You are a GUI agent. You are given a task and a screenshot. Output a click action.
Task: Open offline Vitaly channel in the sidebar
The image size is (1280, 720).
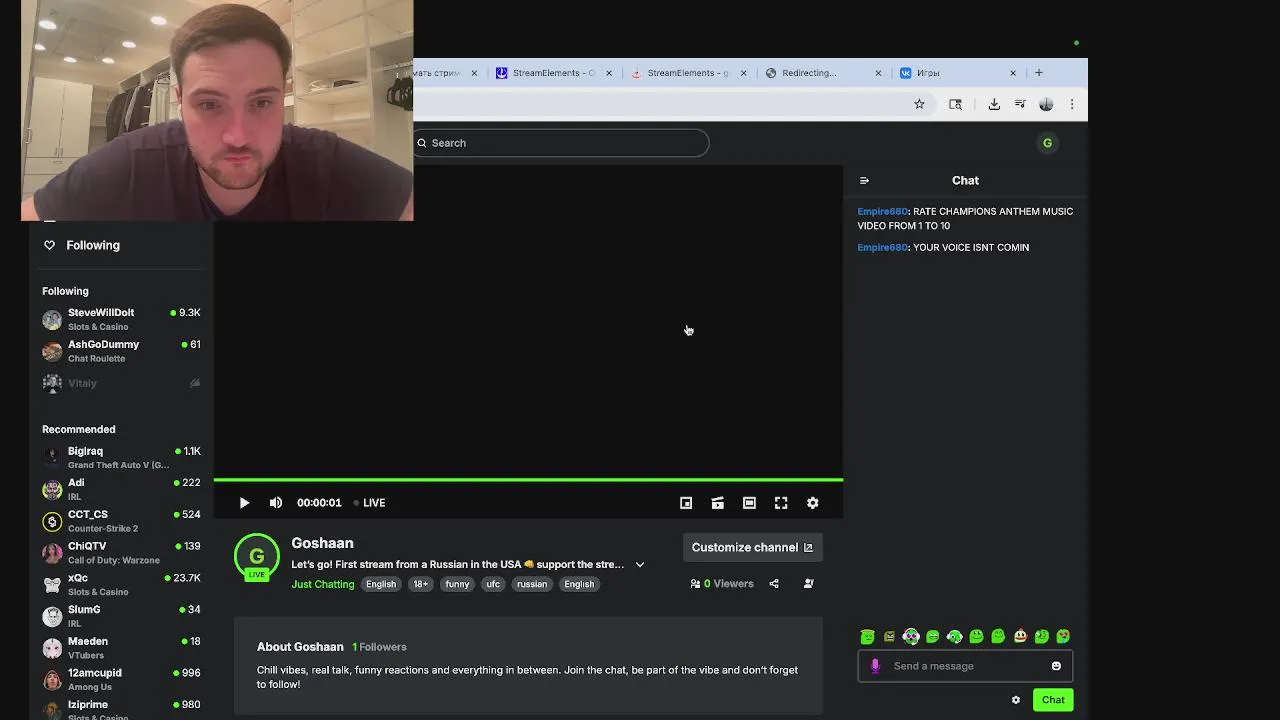121,383
